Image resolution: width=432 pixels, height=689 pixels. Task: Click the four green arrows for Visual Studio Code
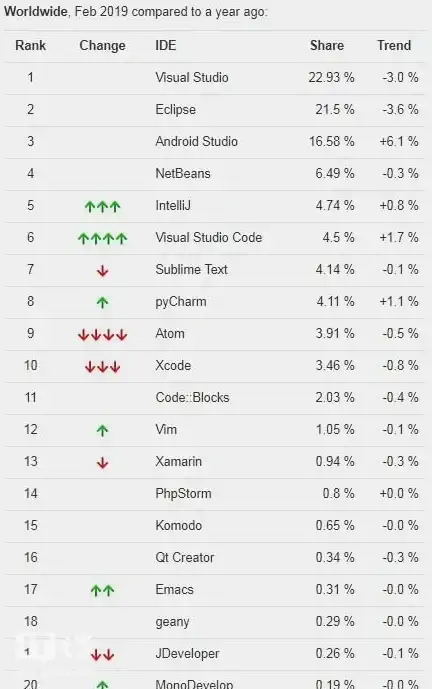[102, 238]
